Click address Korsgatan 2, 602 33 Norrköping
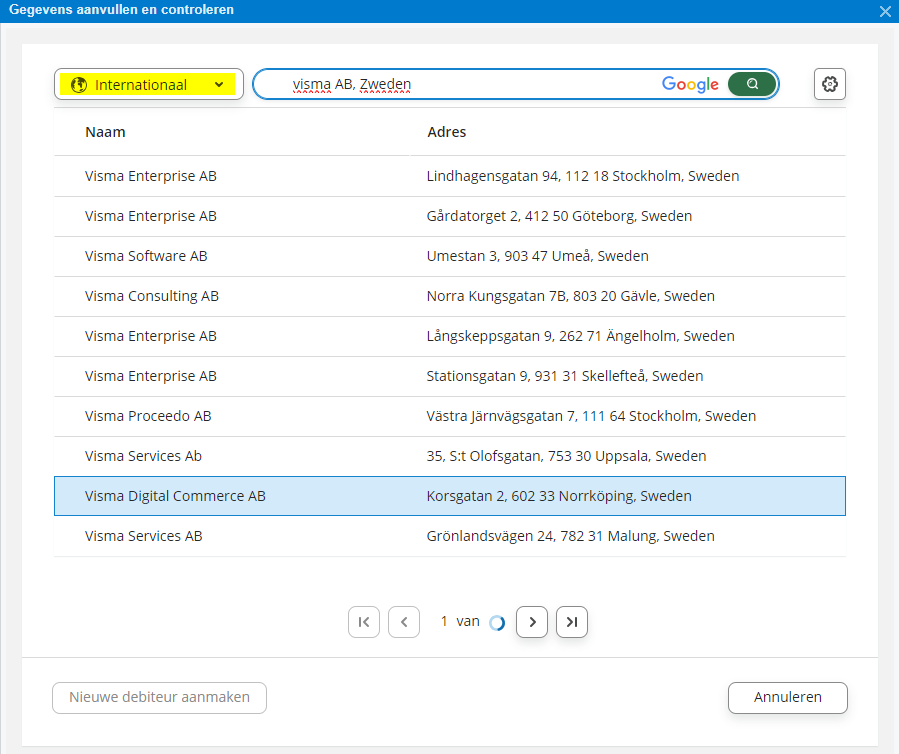 tap(559, 496)
